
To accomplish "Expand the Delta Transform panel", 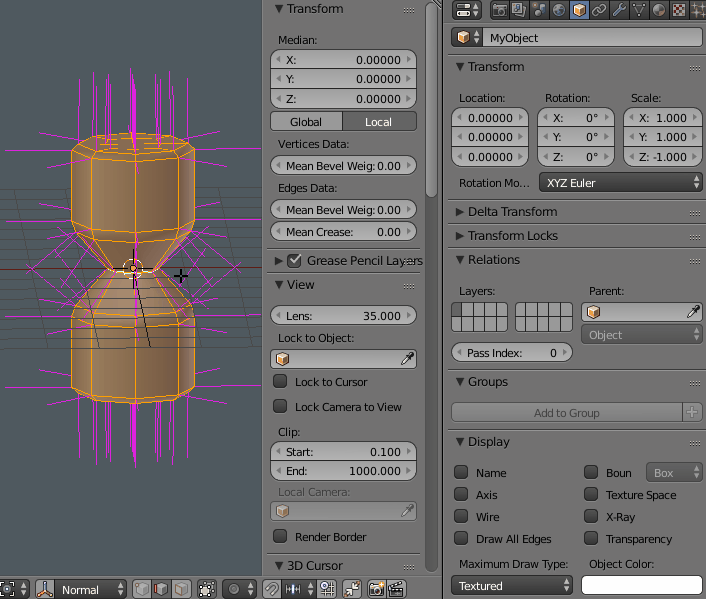I will tap(460, 212).
